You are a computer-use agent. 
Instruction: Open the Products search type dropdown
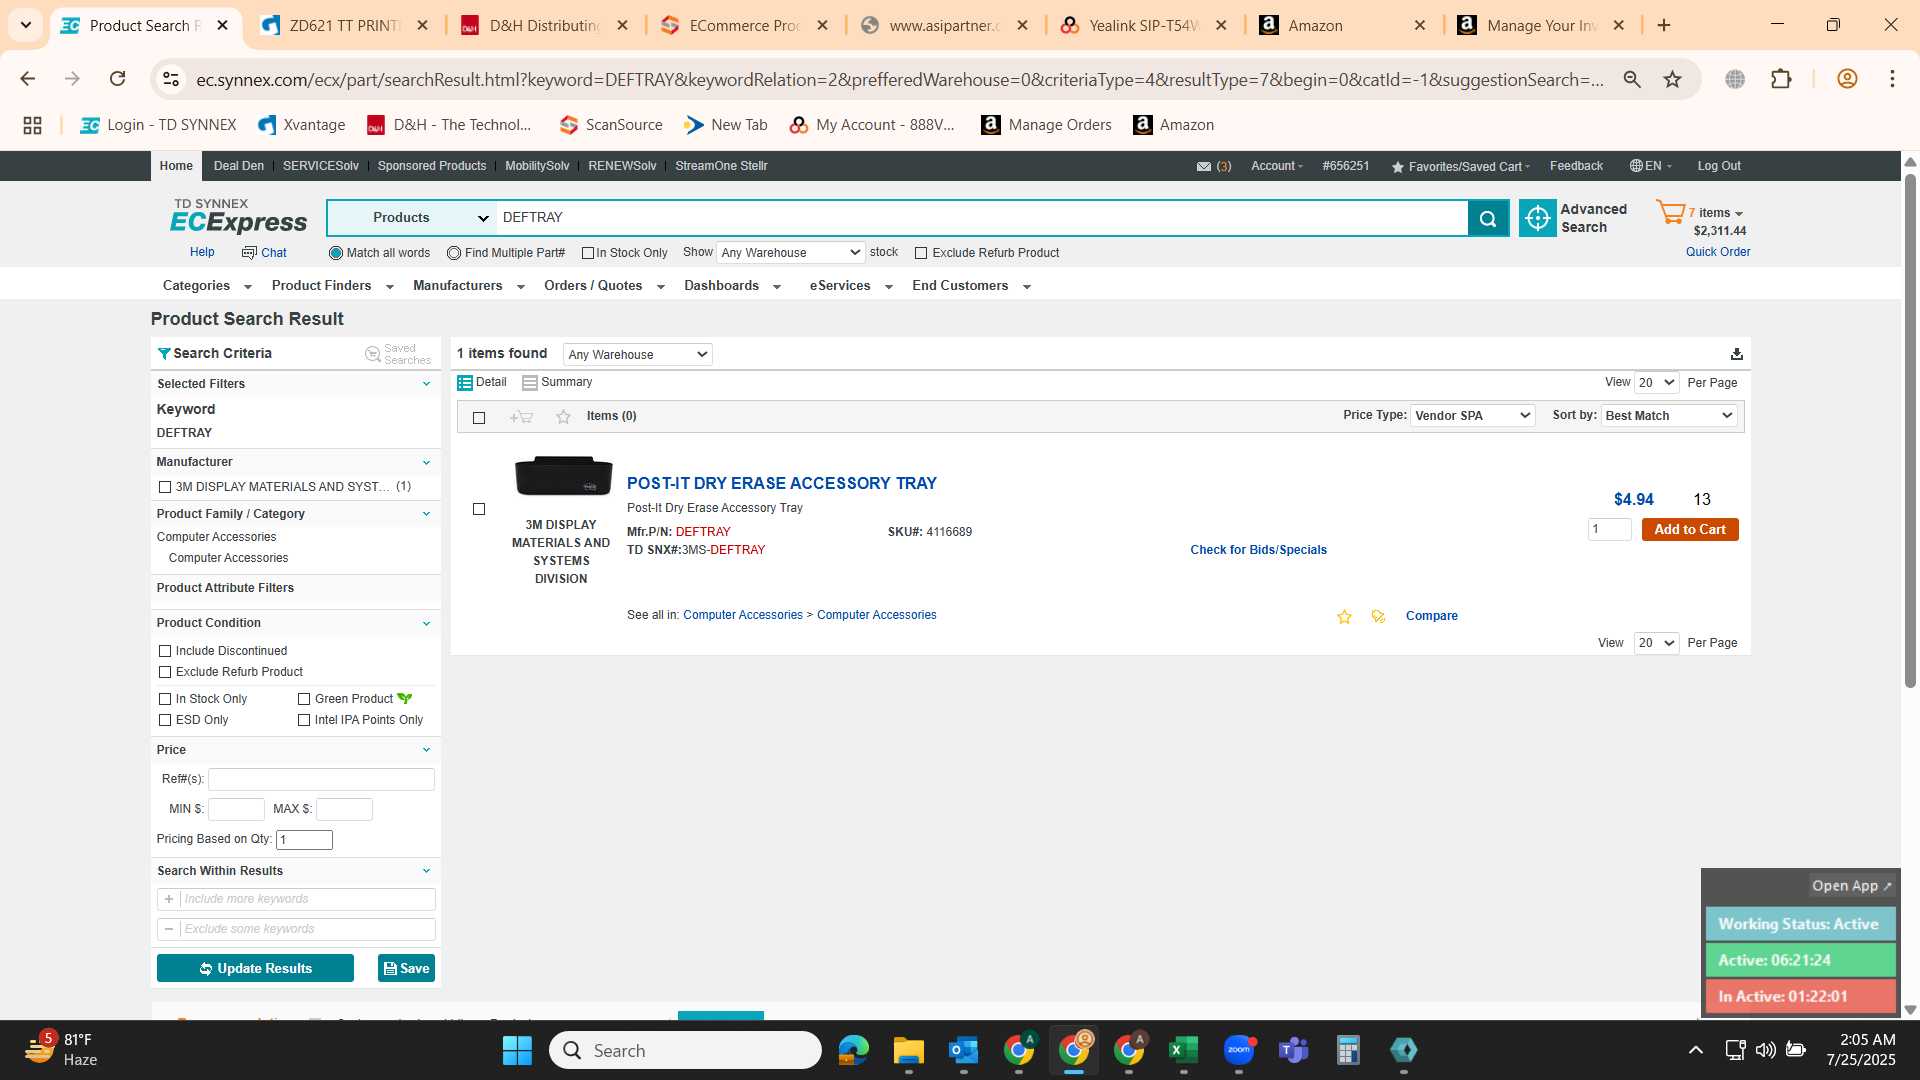click(x=412, y=218)
